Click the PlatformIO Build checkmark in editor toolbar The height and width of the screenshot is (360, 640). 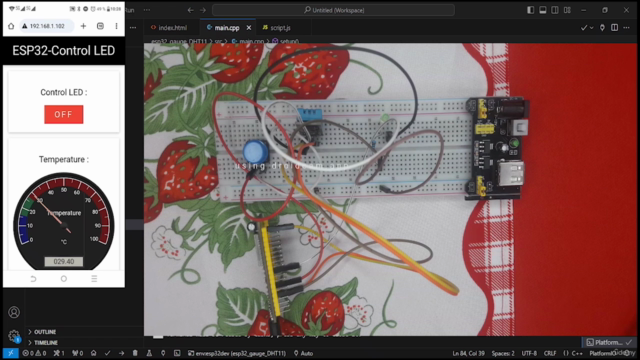[x=584, y=28]
